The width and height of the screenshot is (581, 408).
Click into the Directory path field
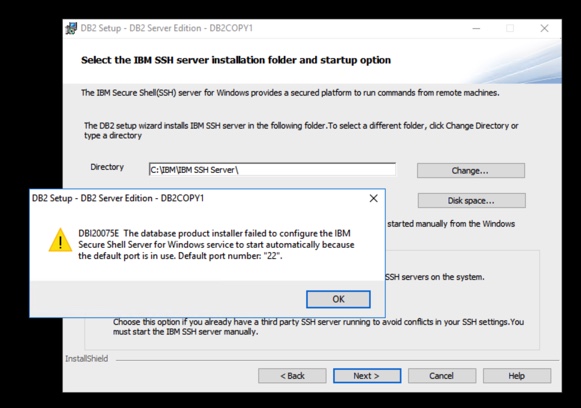[272, 169]
